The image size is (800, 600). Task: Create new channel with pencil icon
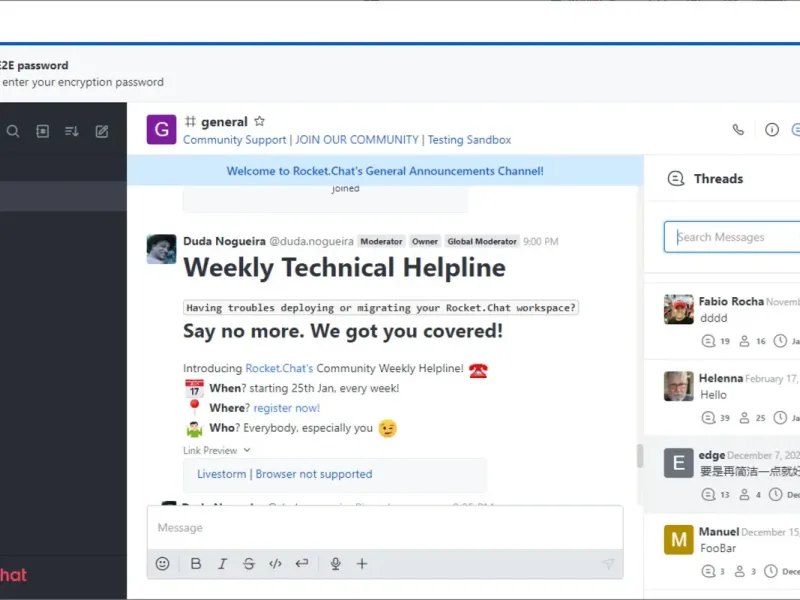point(102,131)
